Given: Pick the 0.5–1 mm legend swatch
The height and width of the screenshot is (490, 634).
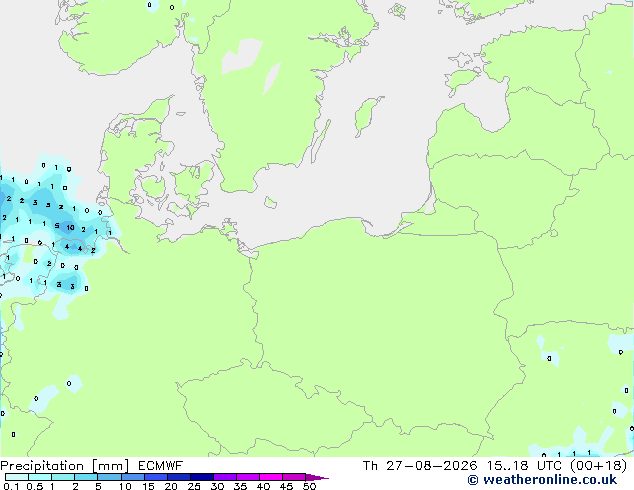Looking at the screenshot, I should point(40,477).
